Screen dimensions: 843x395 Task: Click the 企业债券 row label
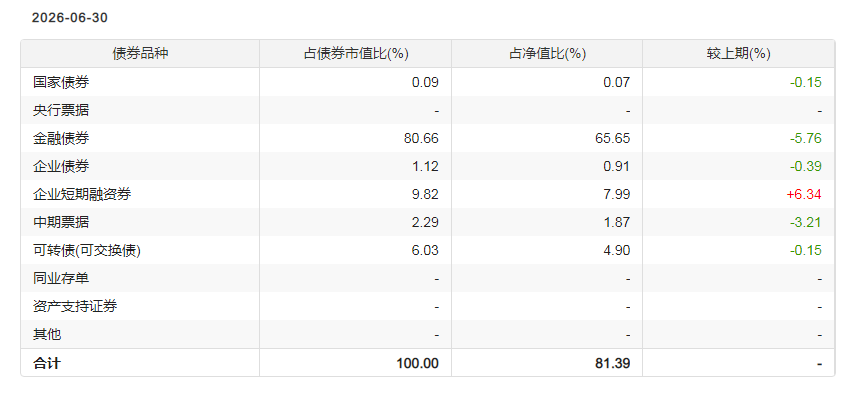pos(61,166)
